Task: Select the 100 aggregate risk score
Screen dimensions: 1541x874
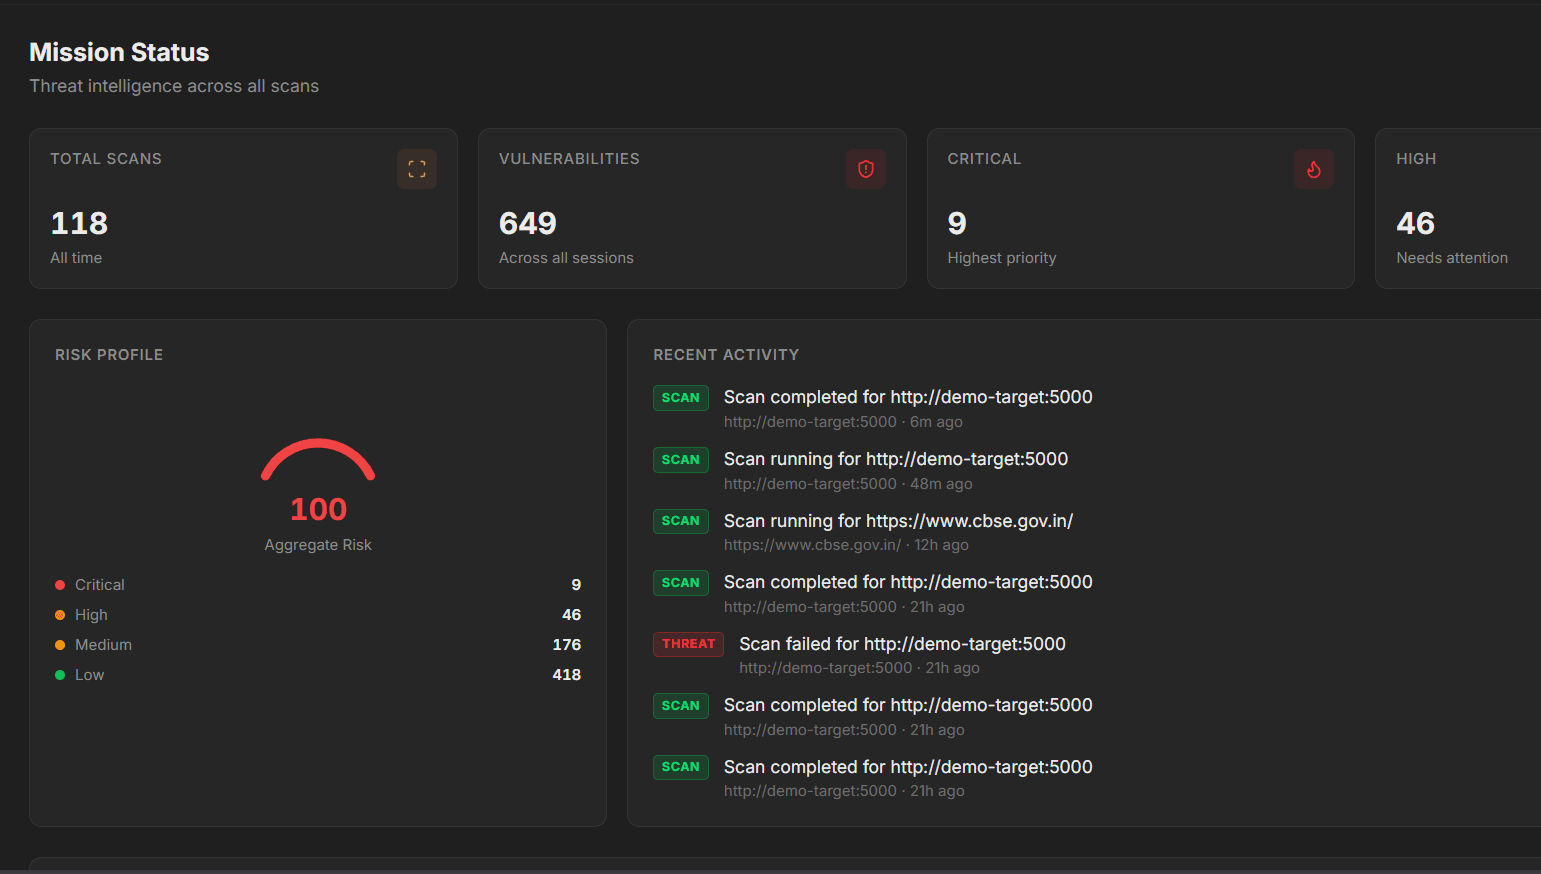Action: pos(318,509)
